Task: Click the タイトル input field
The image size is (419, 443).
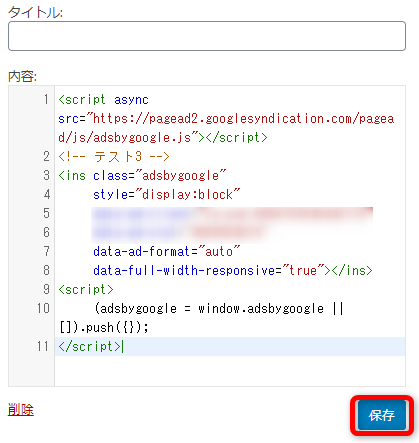Action: click(207, 36)
